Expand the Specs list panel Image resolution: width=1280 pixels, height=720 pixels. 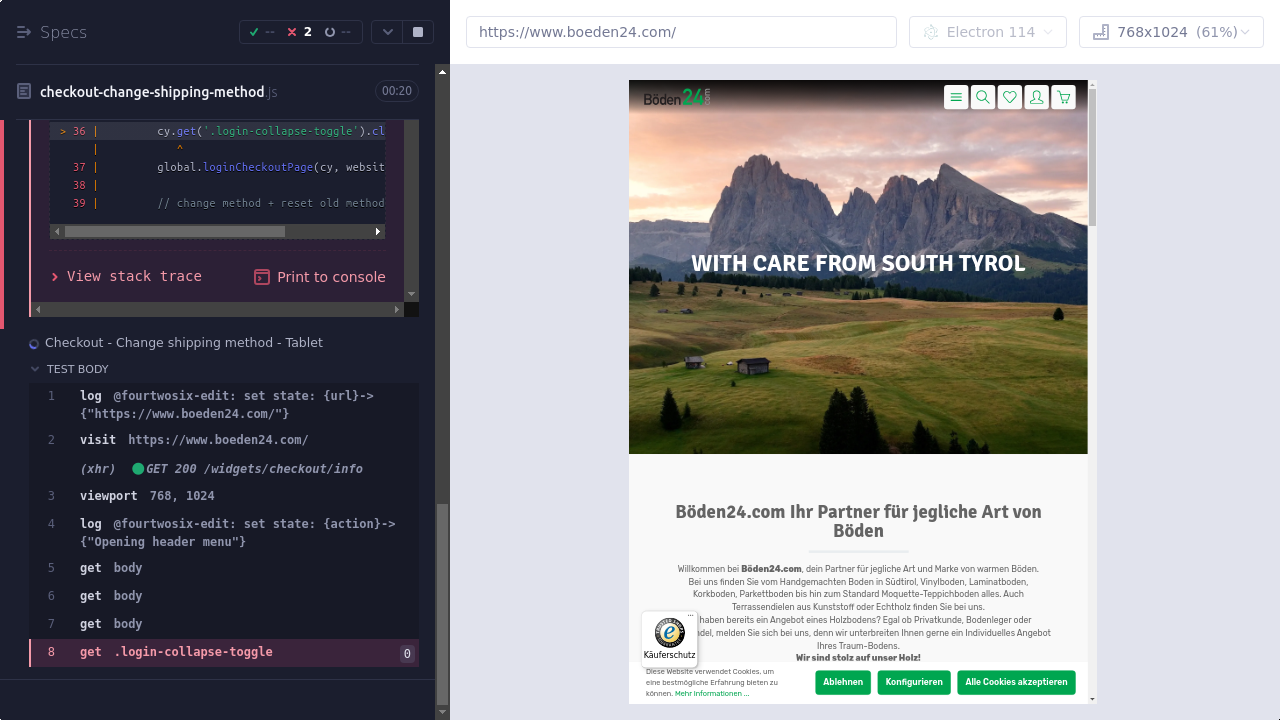coord(52,32)
